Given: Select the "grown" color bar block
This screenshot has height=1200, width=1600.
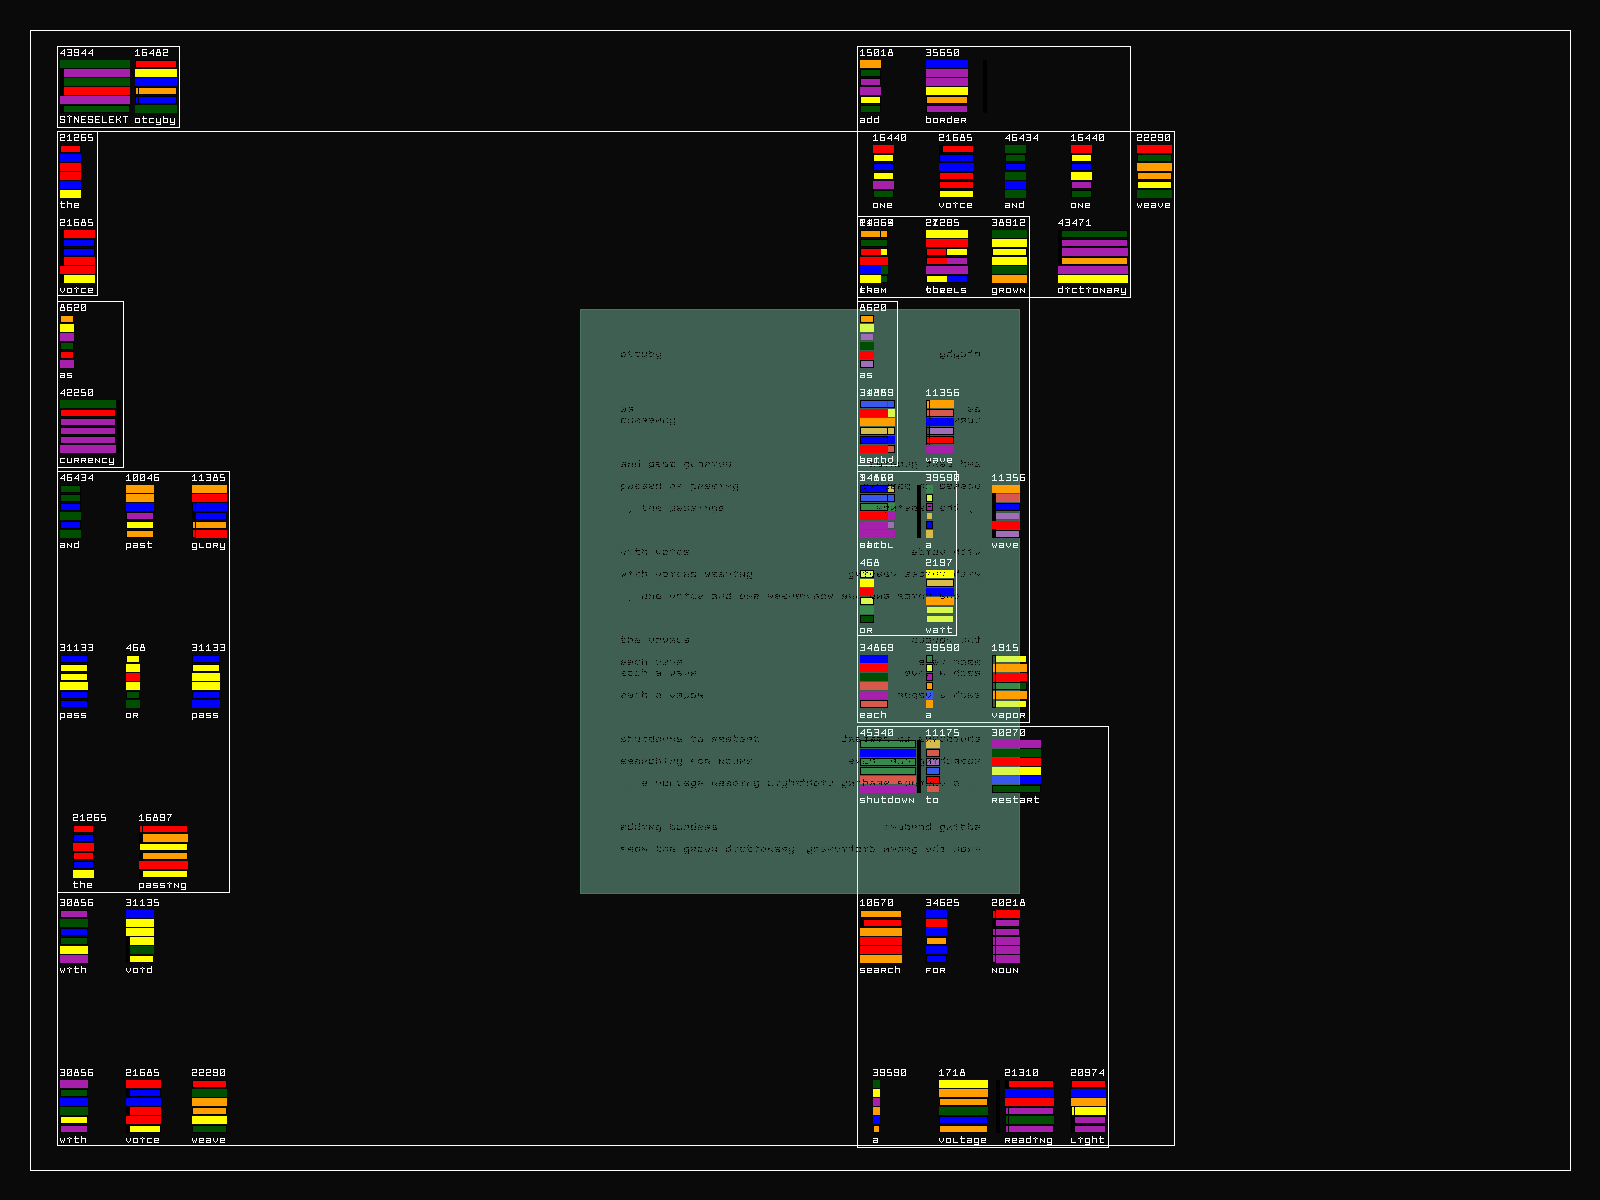Looking at the screenshot, I should point(1009,256).
